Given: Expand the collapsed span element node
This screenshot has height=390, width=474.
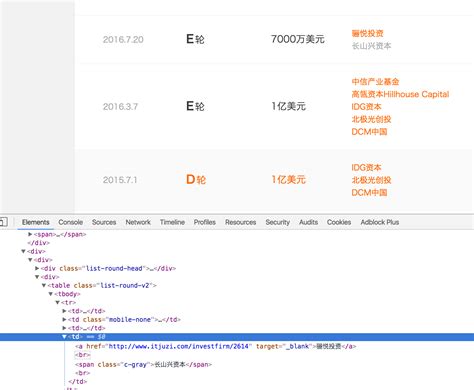Looking at the screenshot, I should click(30, 234).
